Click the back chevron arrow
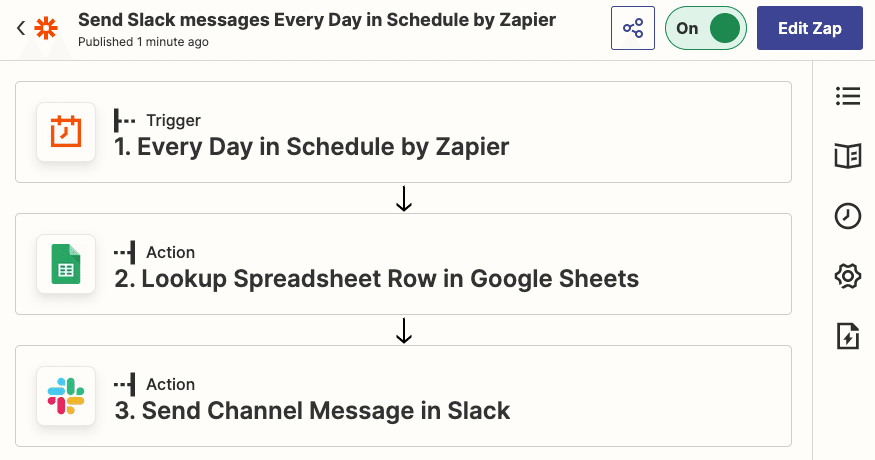Image resolution: width=875 pixels, height=460 pixels. click(21, 28)
